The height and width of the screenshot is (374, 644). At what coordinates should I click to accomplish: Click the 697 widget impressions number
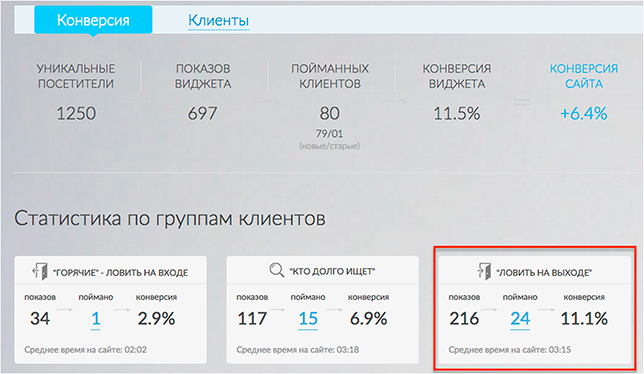[202, 114]
